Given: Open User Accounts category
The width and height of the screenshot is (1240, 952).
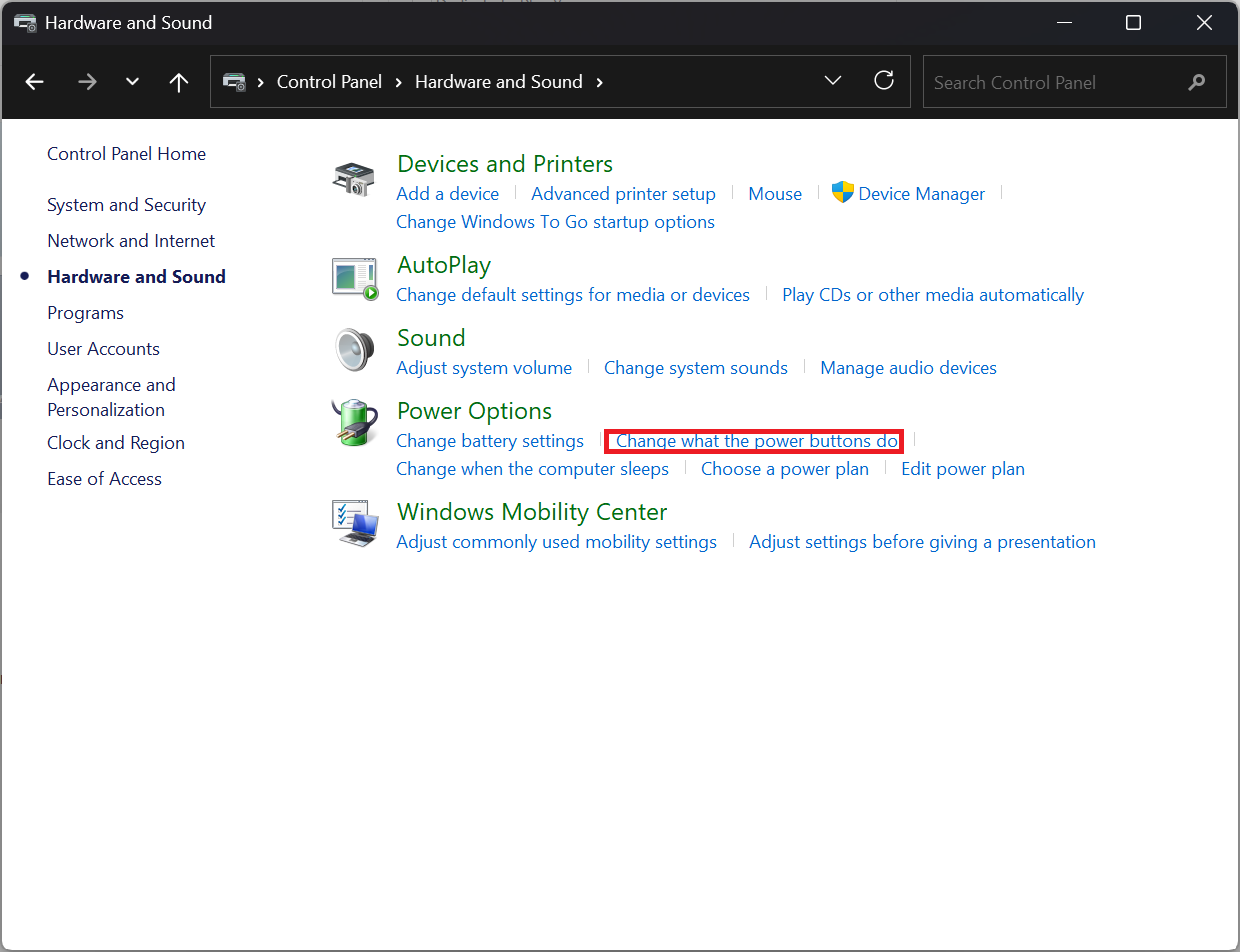Looking at the screenshot, I should point(103,349).
